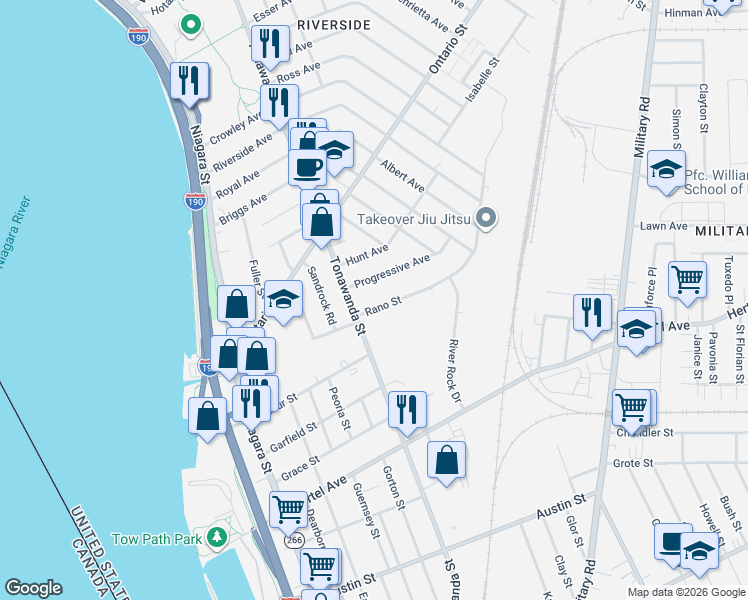The width and height of the screenshot is (748, 600).
Task: Click the Hunt Ave street label
Action: (x=367, y=255)
